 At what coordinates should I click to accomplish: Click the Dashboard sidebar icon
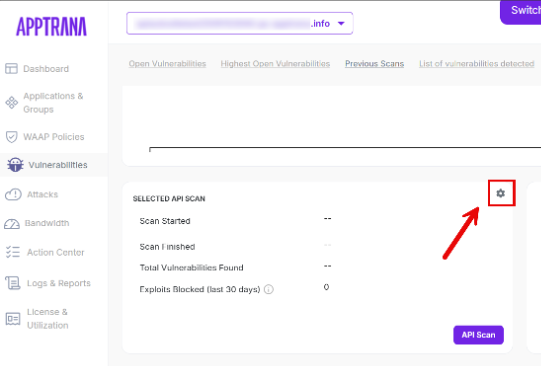[x=11, y=68]
